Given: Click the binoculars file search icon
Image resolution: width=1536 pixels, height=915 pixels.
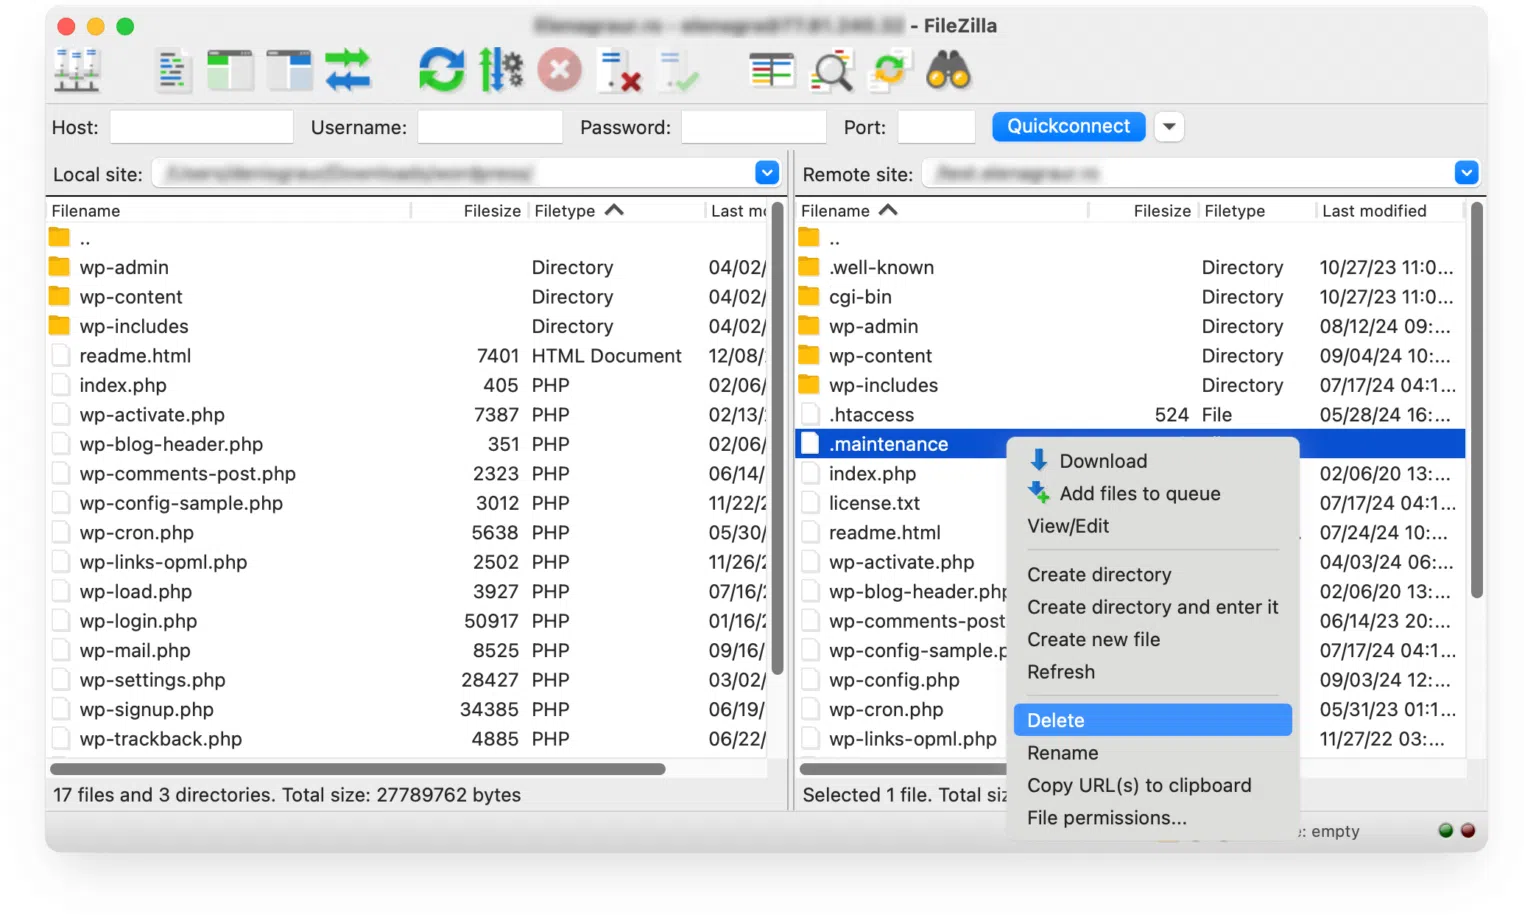Looking at the screenshot, I should (x=948, y=71).
